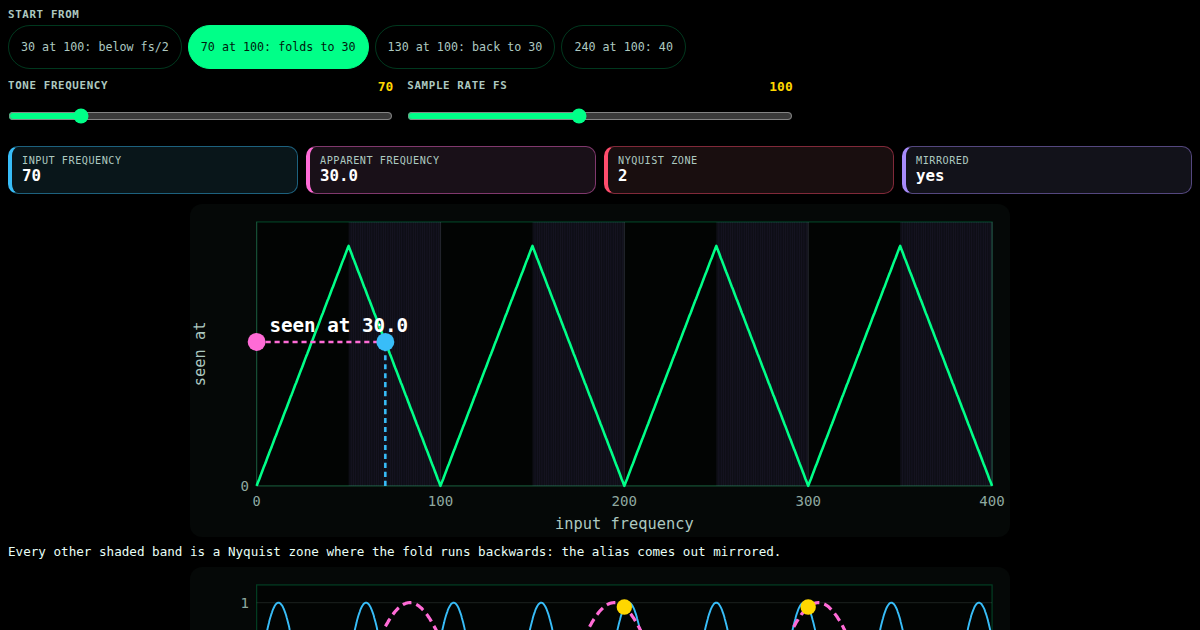Click the 'START FROM' heading
1200x630 pixels.
point(44,14)
